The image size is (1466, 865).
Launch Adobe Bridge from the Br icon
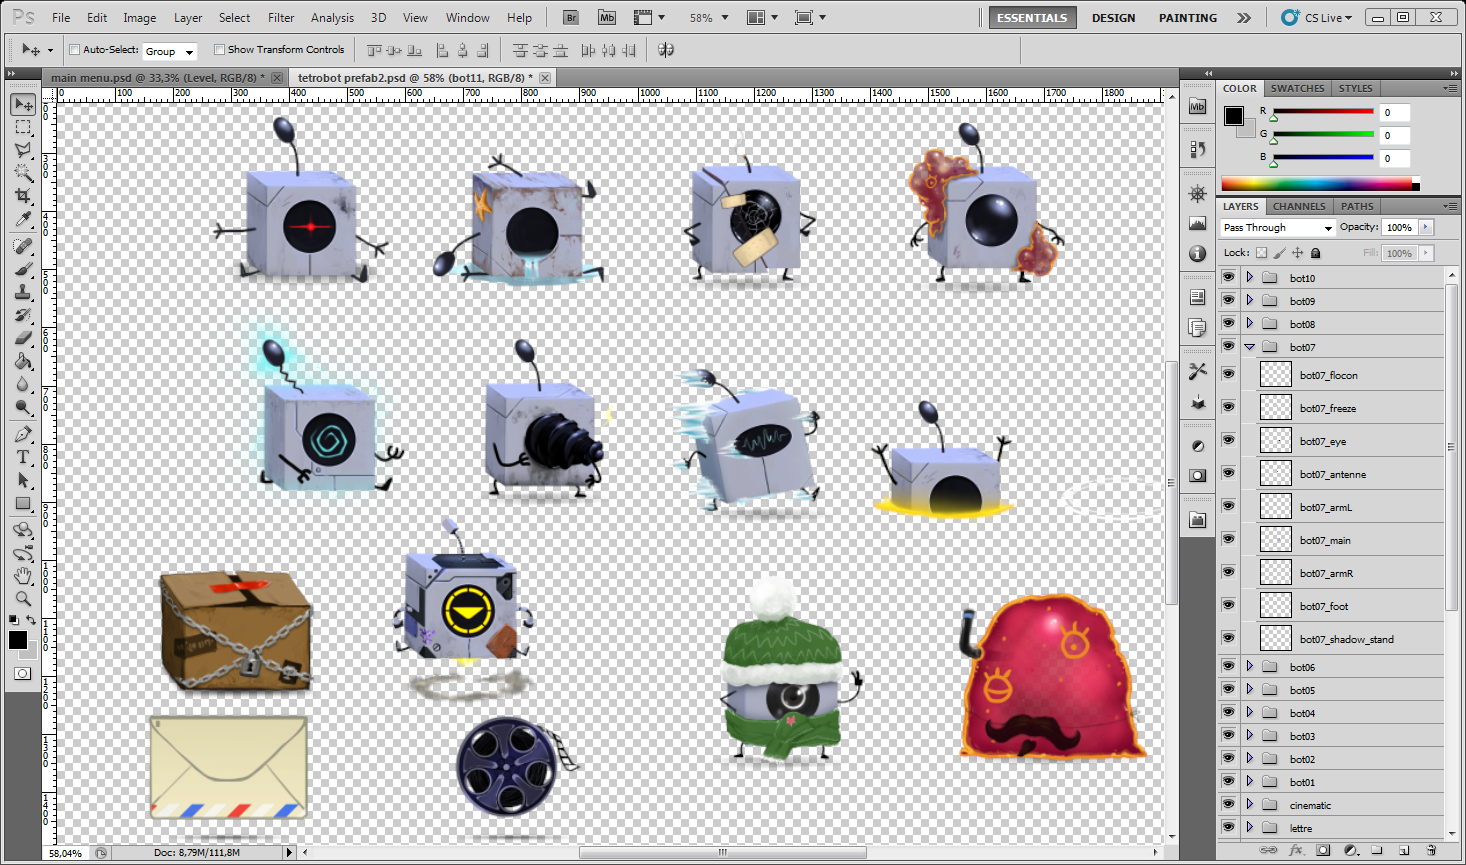571,17
